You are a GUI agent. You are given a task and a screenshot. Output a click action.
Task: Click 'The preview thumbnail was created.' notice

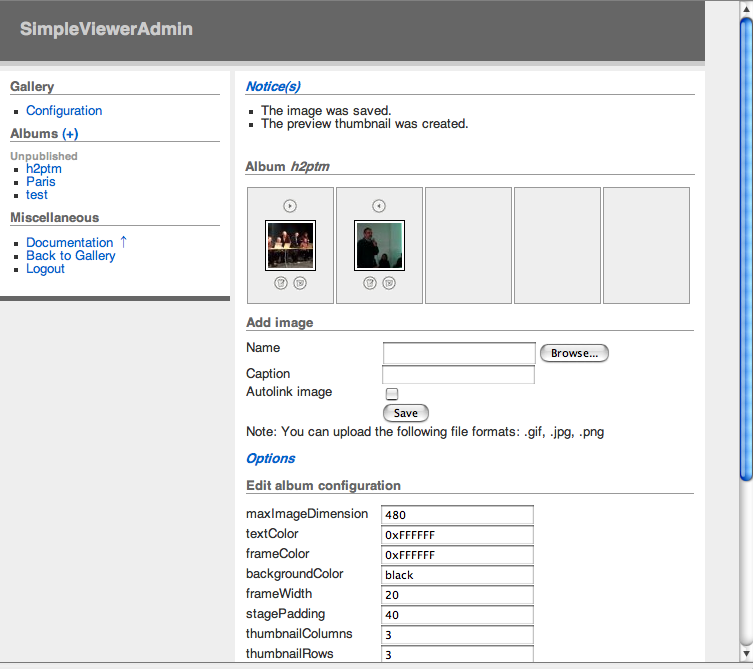[x=364, y=123]
